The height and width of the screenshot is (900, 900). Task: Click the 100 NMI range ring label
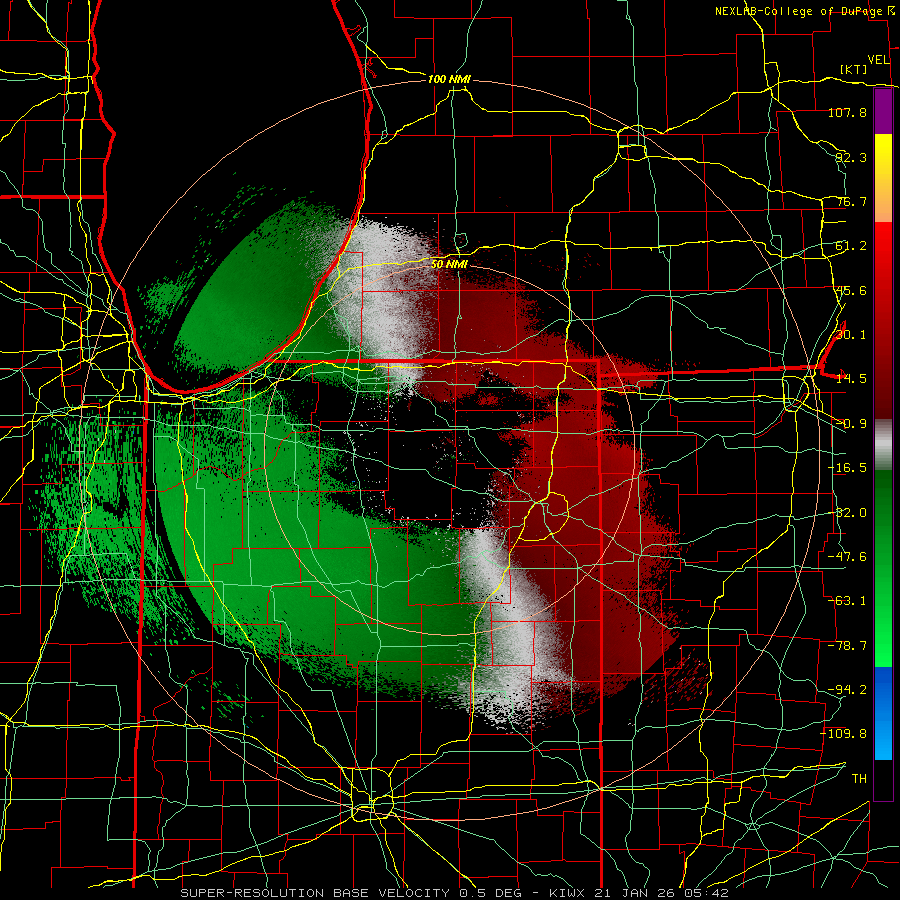(x=449, y=79)
